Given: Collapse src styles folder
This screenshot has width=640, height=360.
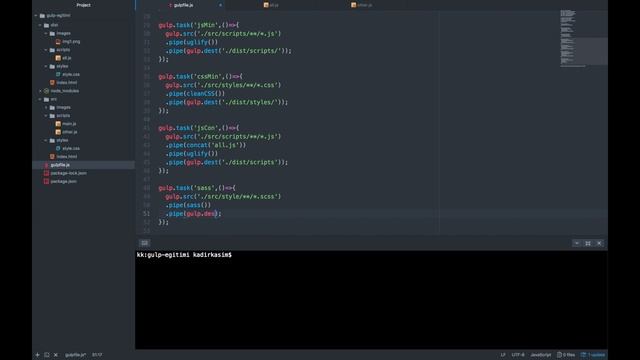Looking at the screenshot, I should [46, 140].
